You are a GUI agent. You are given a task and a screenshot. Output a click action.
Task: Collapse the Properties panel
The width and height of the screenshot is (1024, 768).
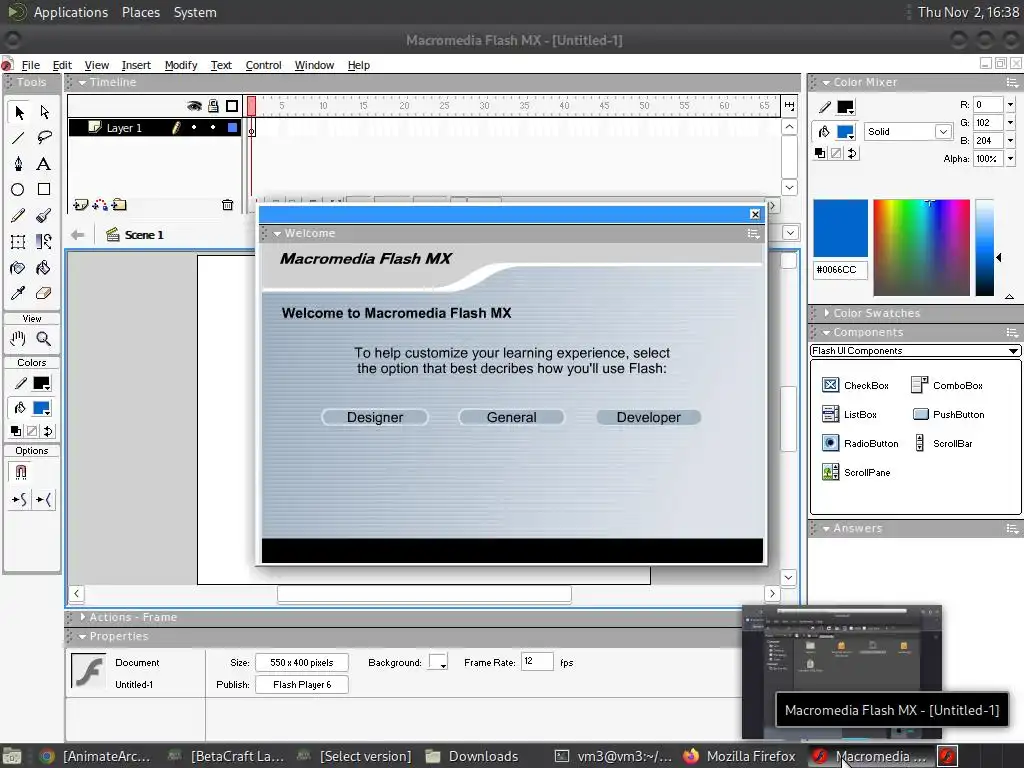click(x=82, y=637)
